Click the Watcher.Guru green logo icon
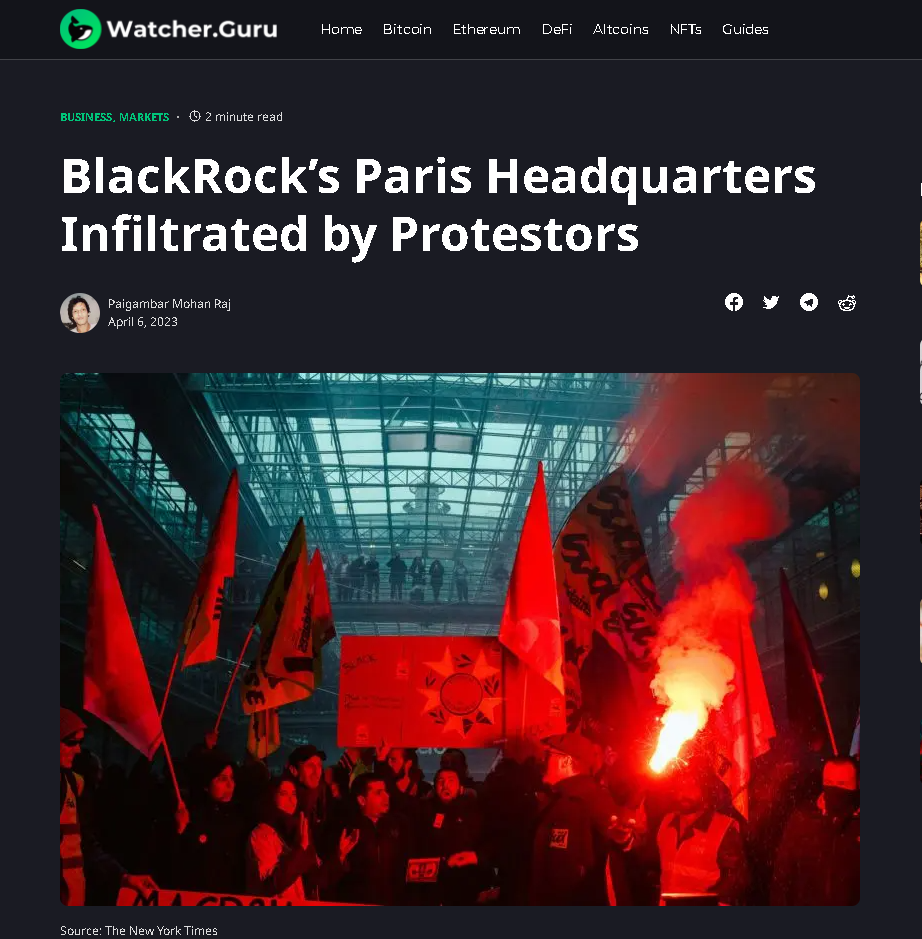922x939 pixels. (x=81, y=29)
